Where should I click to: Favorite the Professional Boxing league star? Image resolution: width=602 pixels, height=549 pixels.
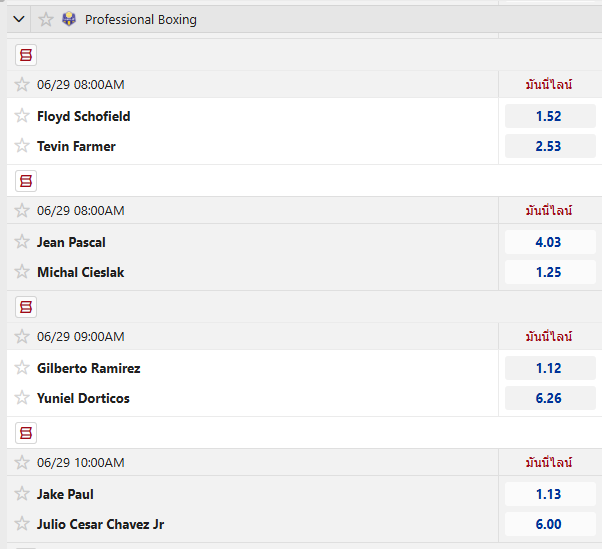(x=46, y=19)
